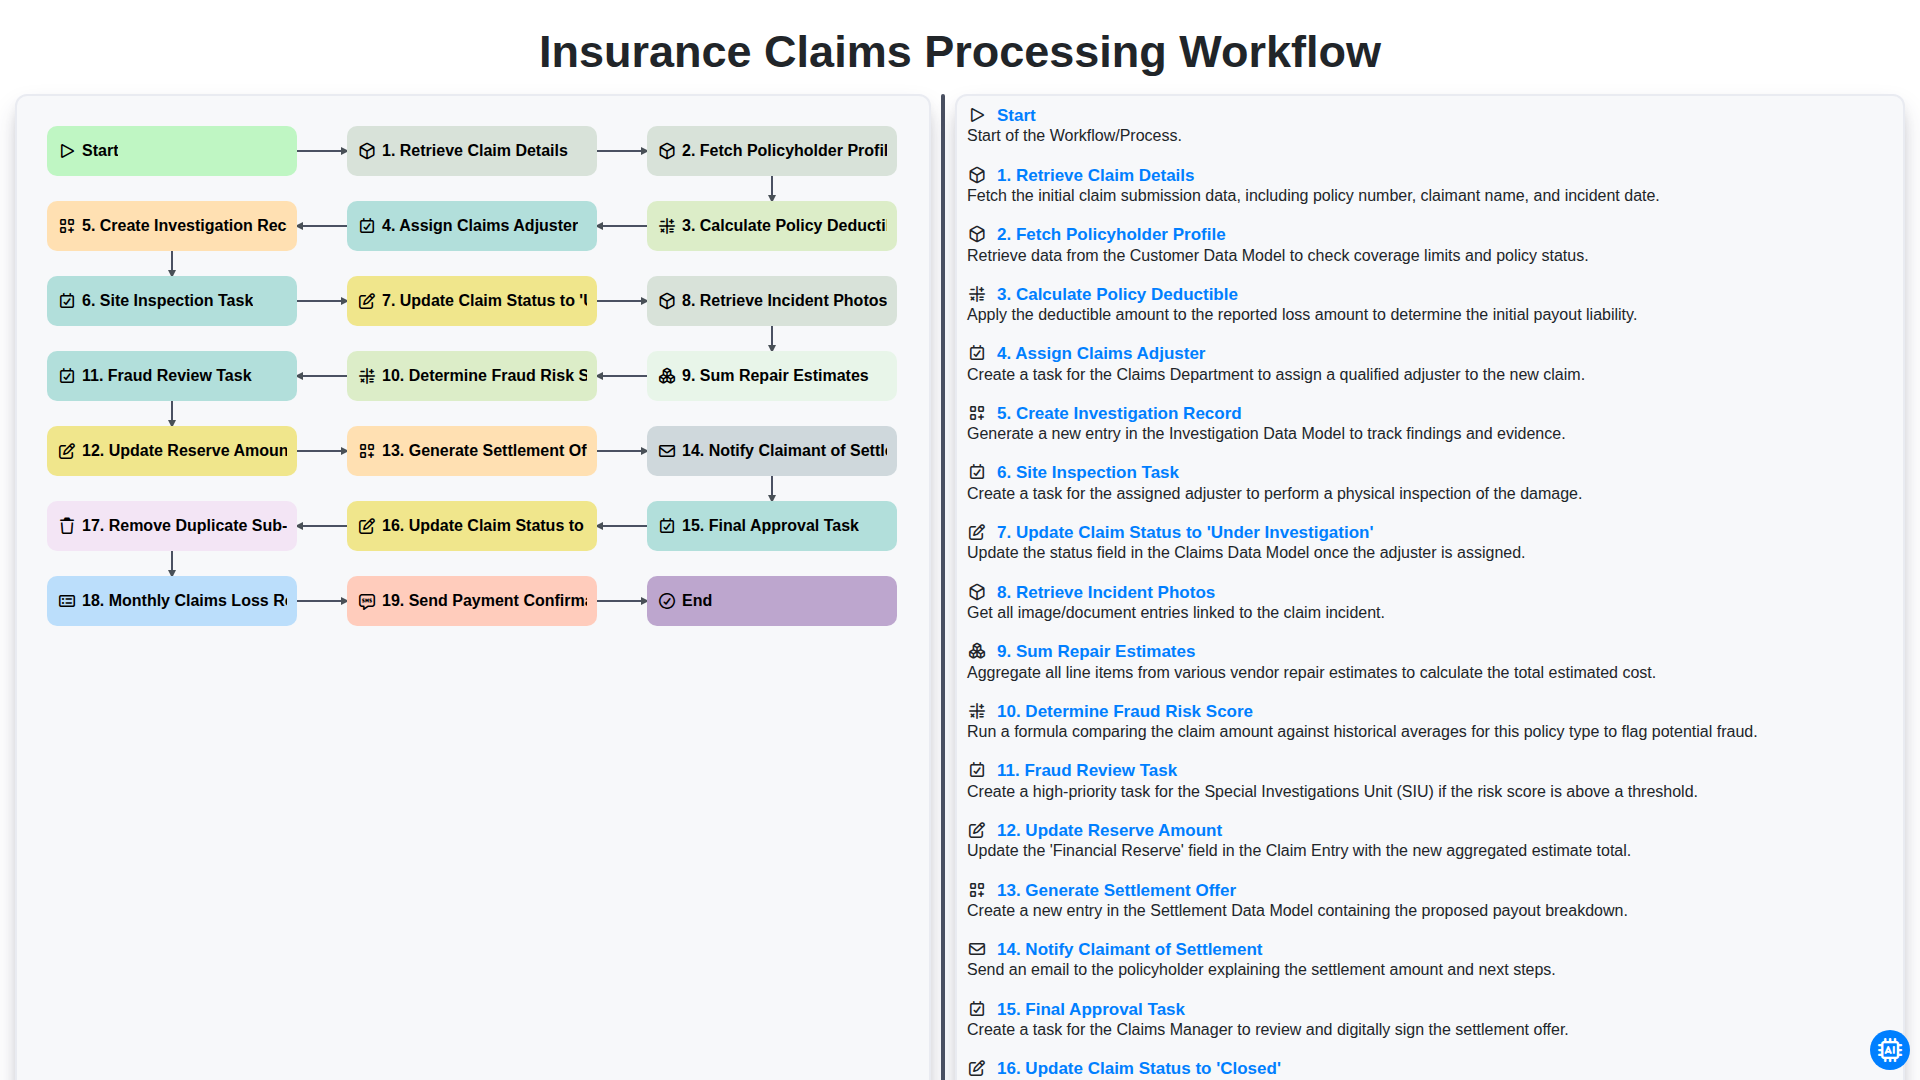Open the 10. Determine Fraud Risk Score link

coord(1125,711)
